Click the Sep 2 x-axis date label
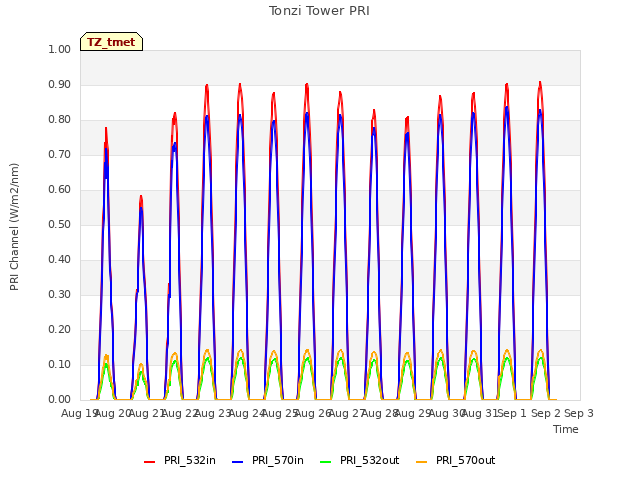 click(x=546, y=413)
